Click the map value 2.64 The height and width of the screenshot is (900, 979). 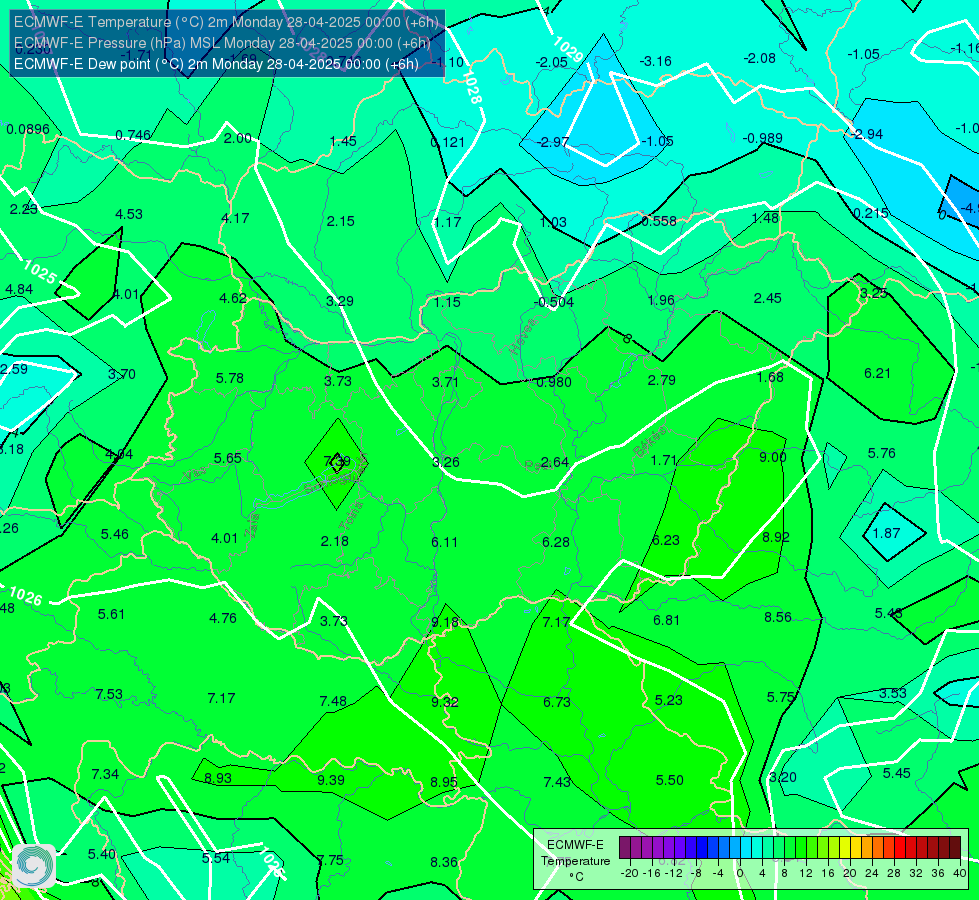[554, 462]
